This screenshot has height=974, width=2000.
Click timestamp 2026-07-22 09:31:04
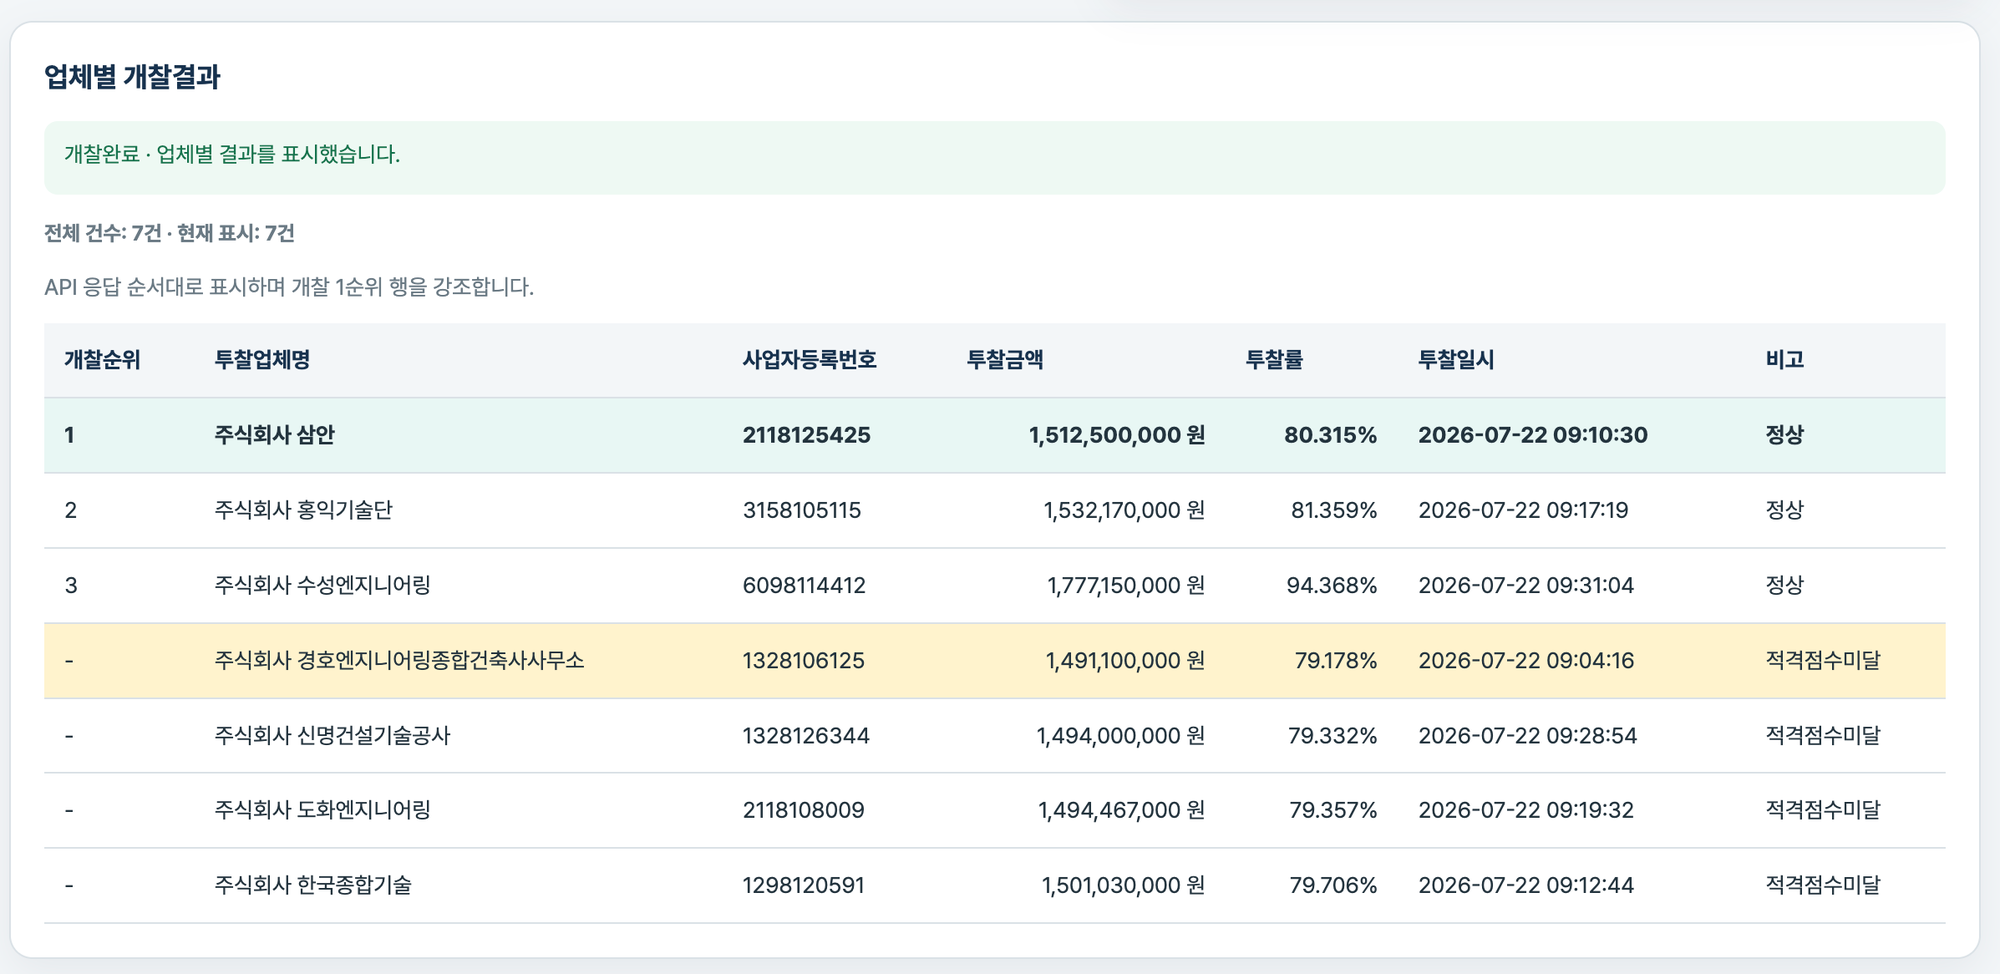click(1526, 585)
